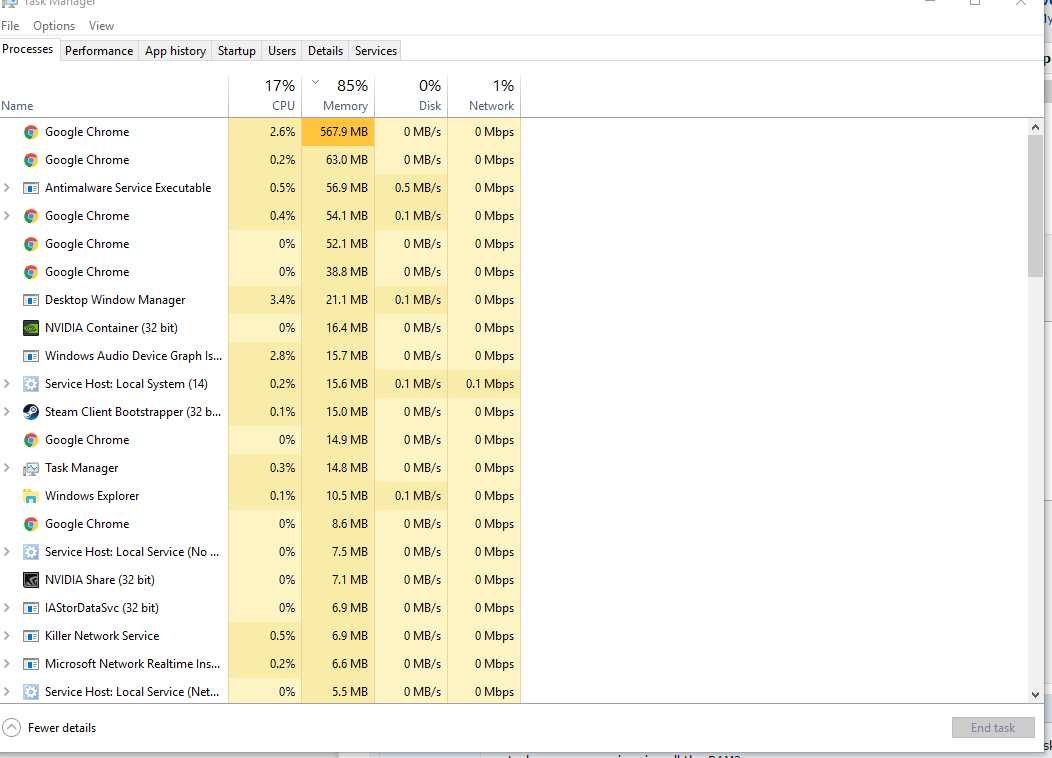The height and width of the screenshot is (758, 1052).
Task: Expand Service Host: Local Service (No row
Action: pos(7,552)
